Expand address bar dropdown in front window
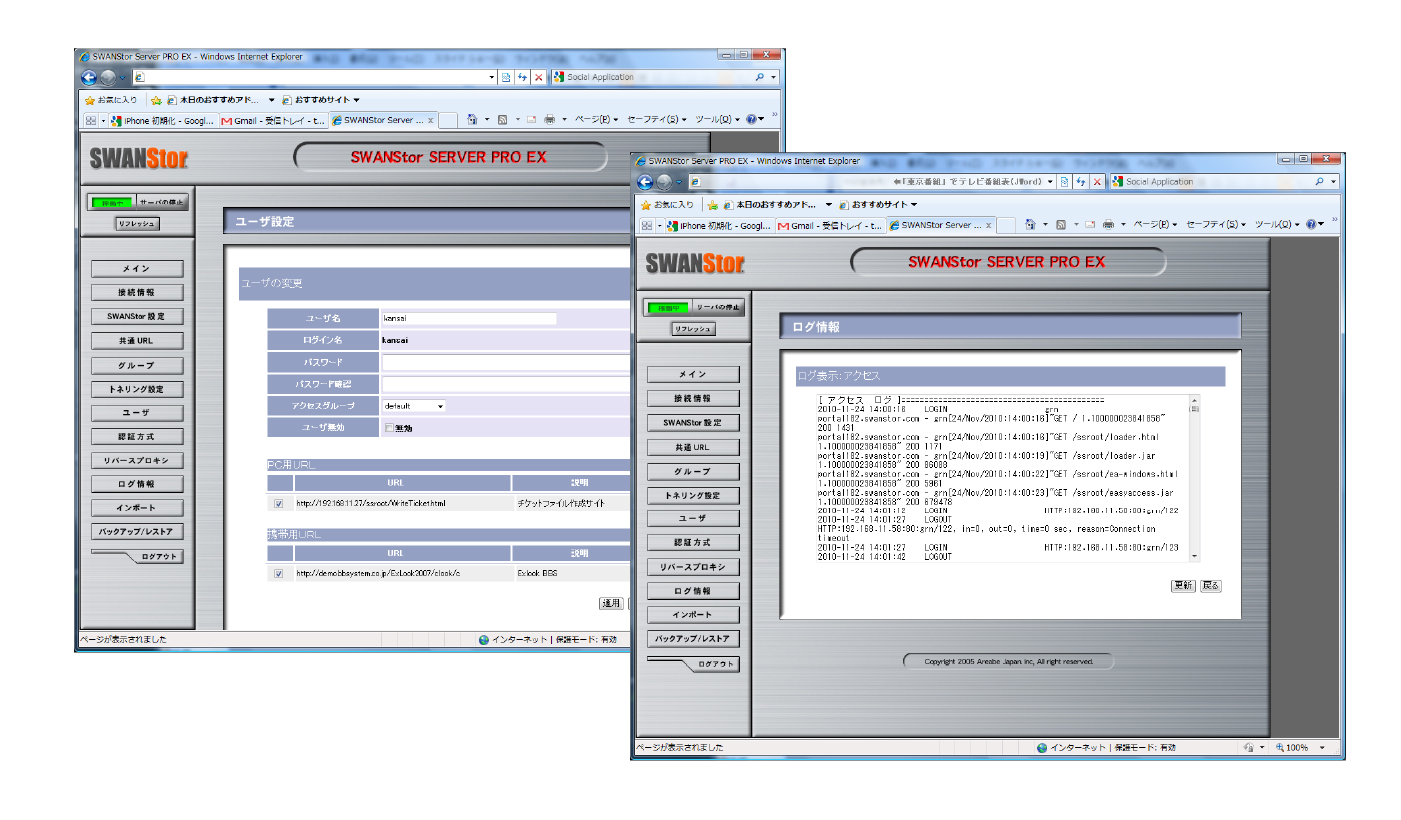Screen dimensions: 1401x820 click(x=1050, y=182)
